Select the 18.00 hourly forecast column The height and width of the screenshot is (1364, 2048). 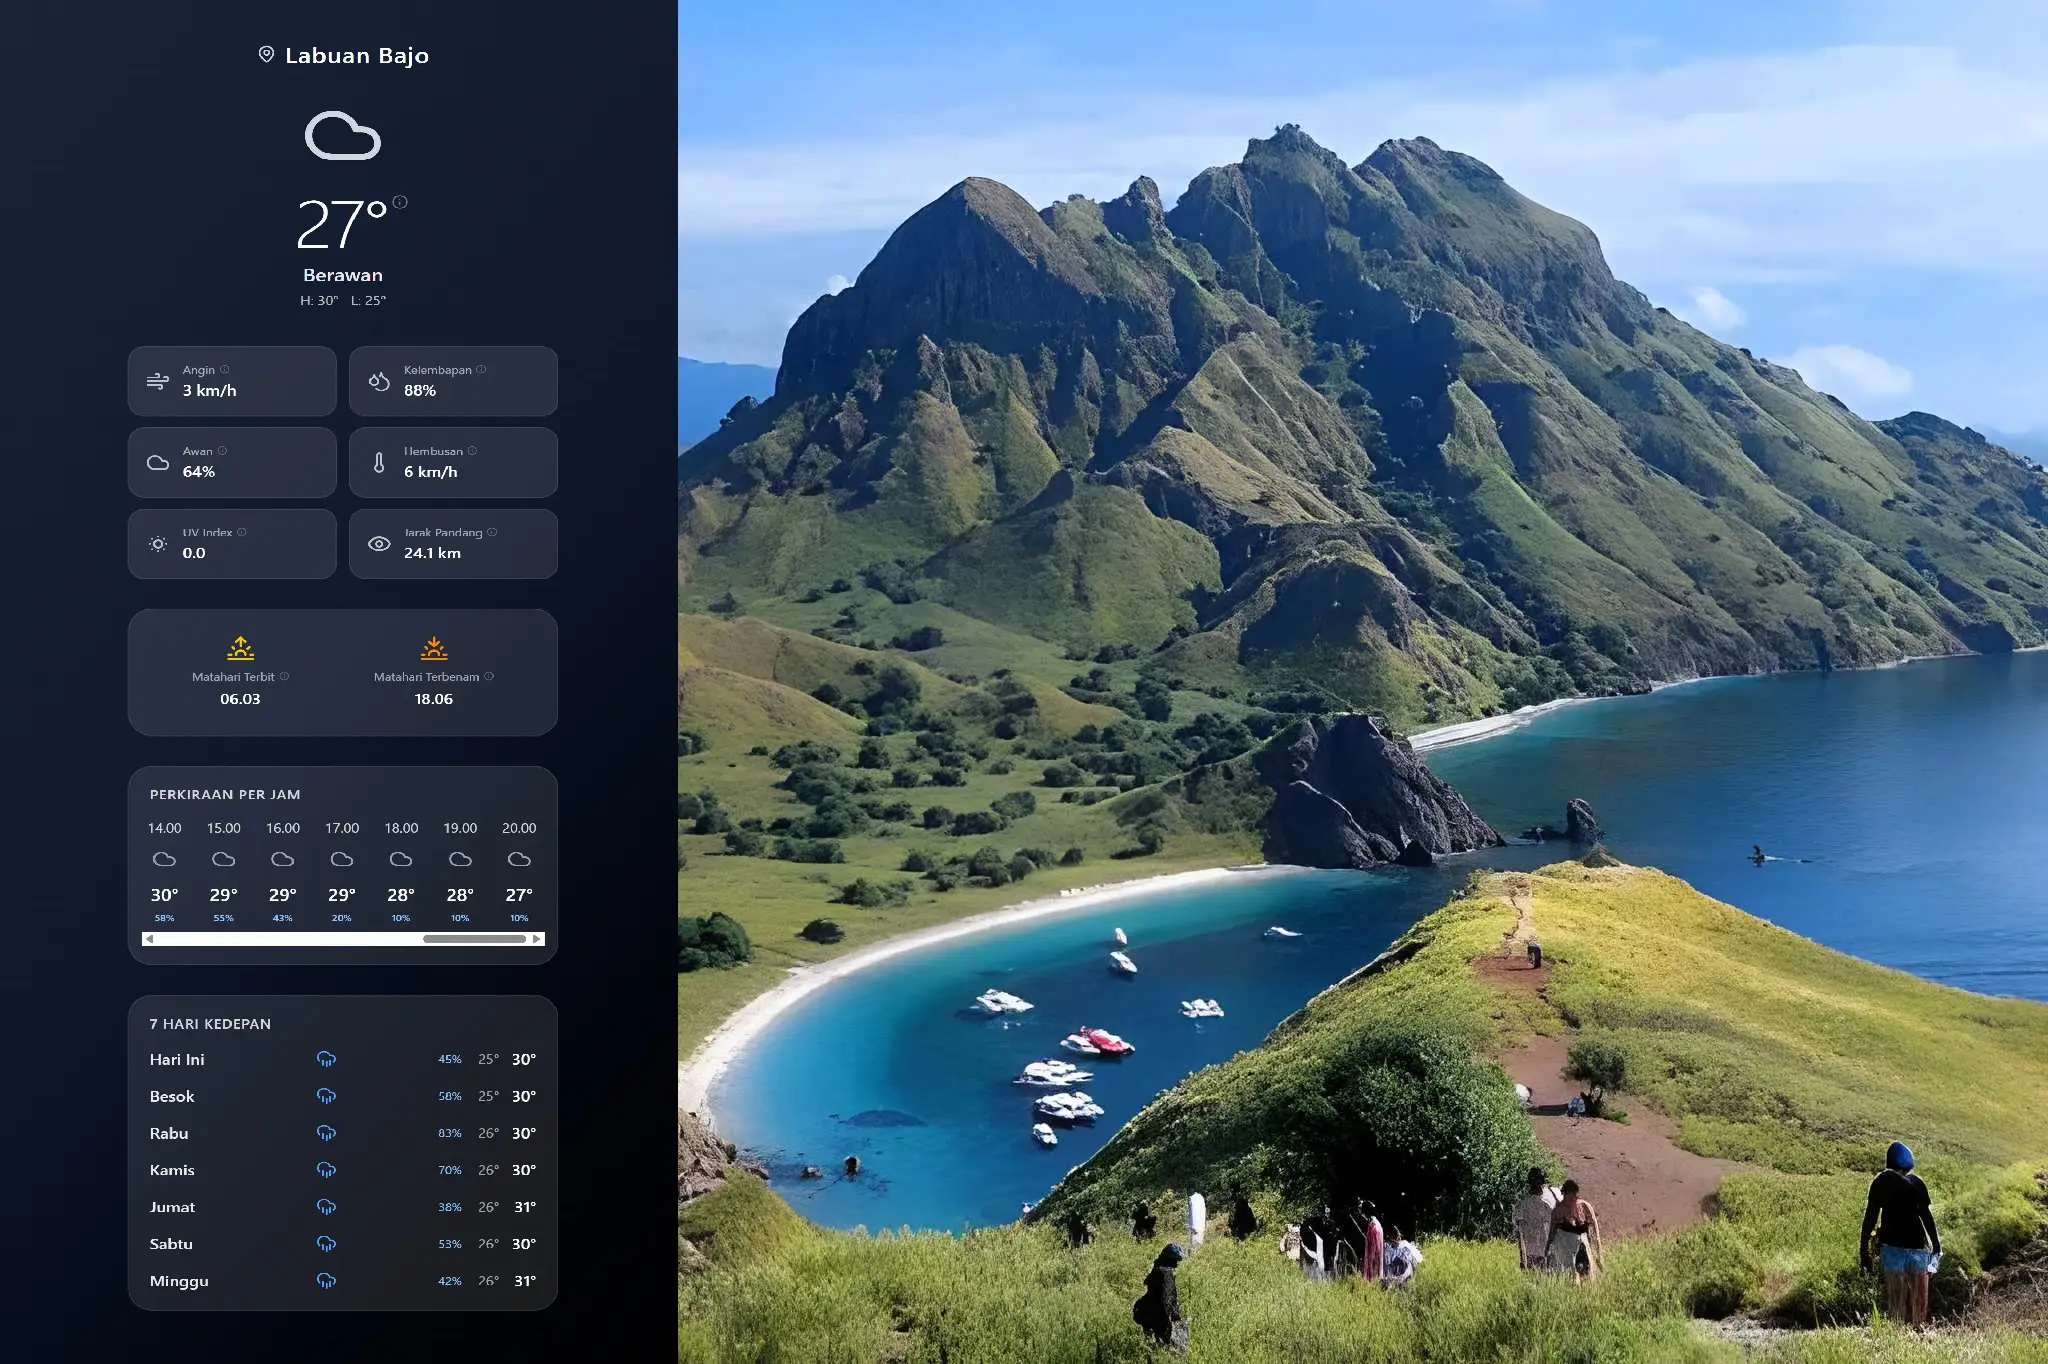400,870
